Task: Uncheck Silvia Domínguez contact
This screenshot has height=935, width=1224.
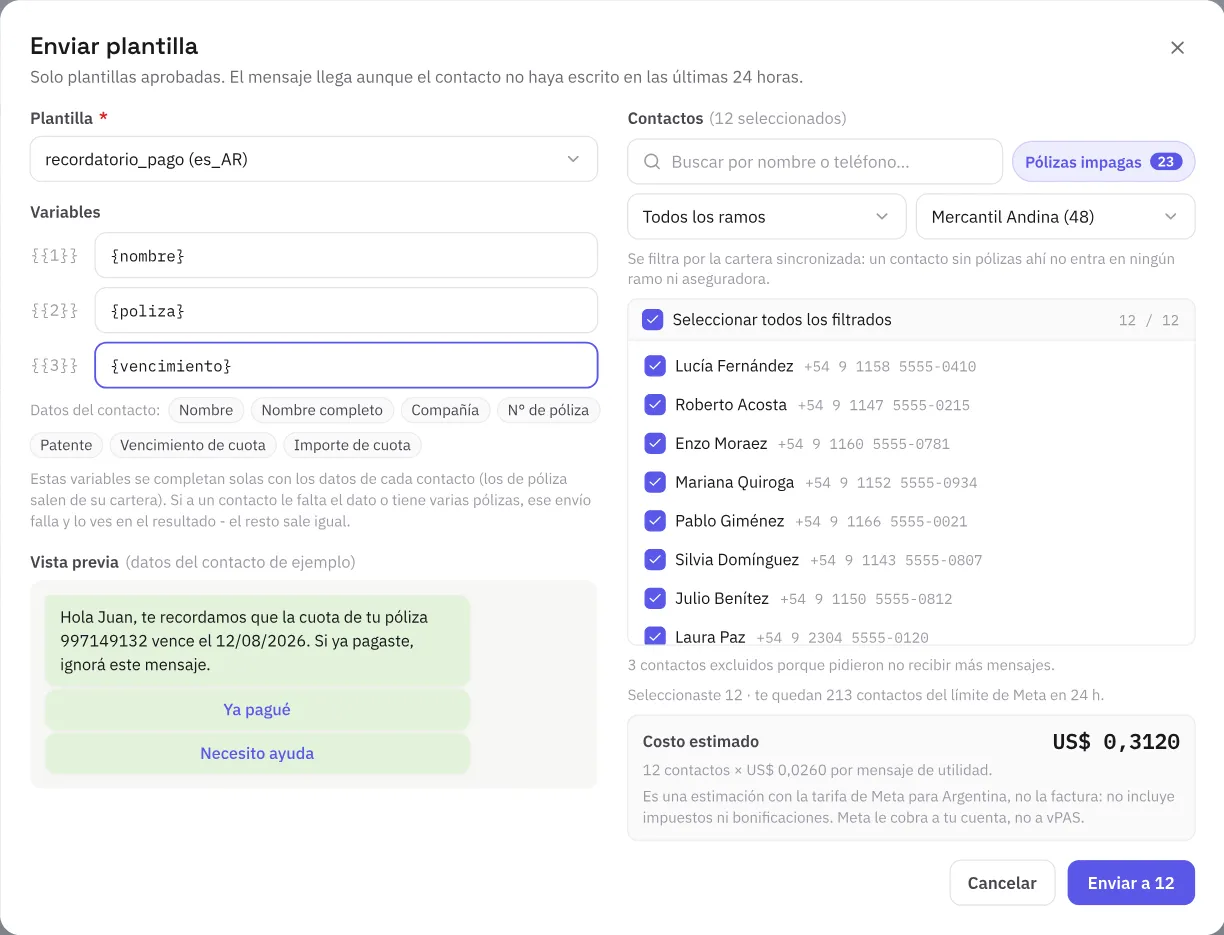Action: pos(655,560)
